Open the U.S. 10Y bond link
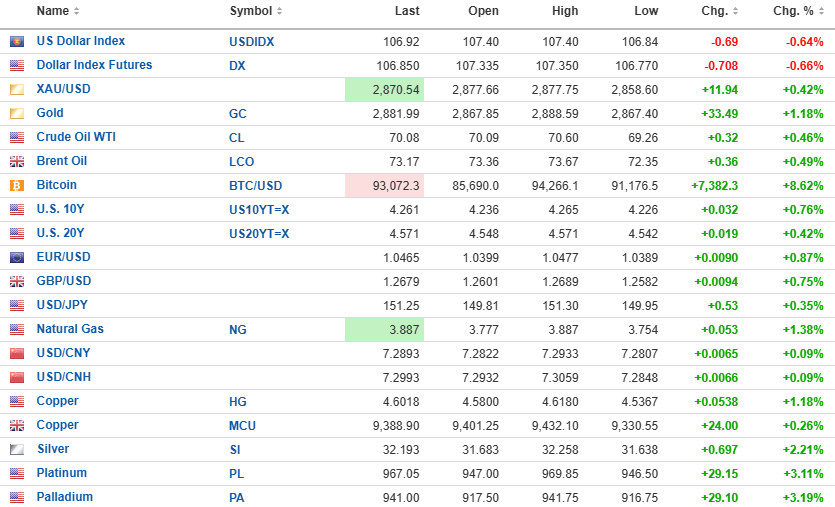This screenshot has width=835, height=507. (x=60, y=209)
